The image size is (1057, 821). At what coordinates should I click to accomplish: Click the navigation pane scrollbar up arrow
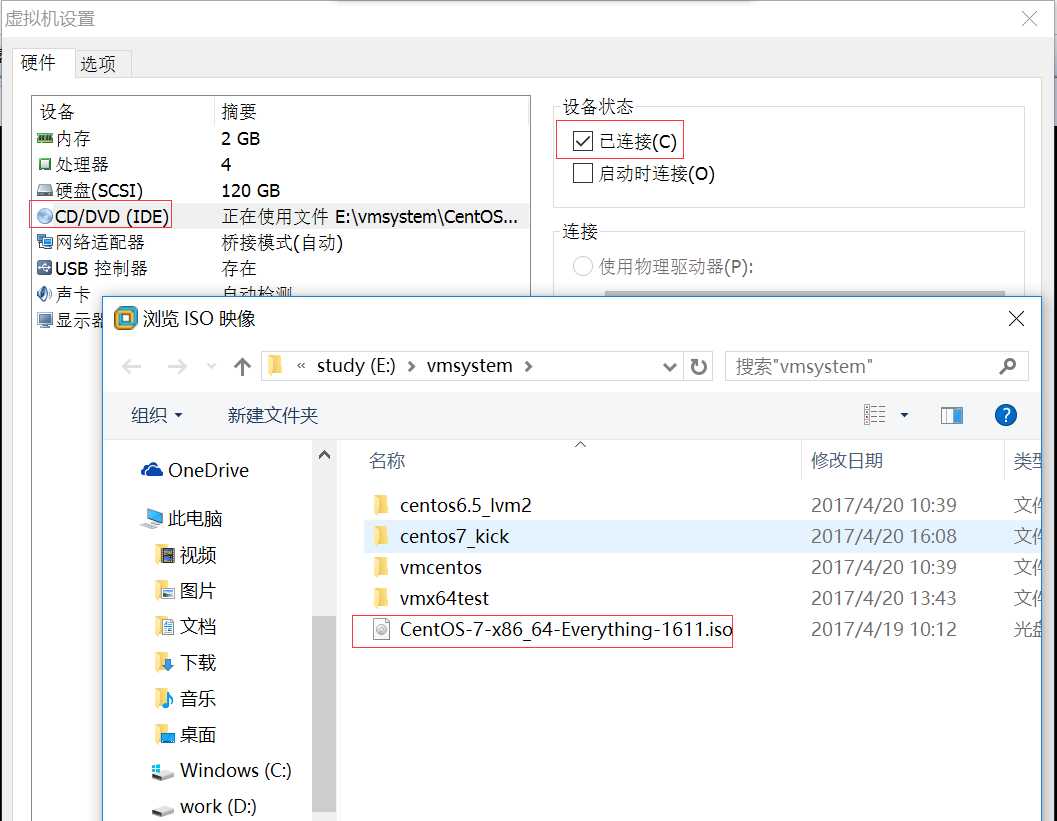[x=324, y=455]
